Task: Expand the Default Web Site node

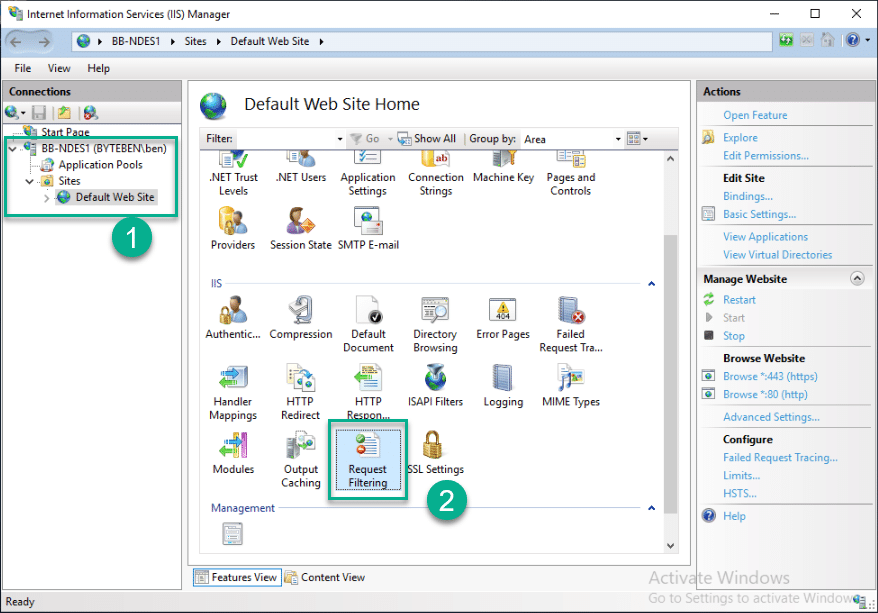Action: pyautogui.click(x=46, y=198)
